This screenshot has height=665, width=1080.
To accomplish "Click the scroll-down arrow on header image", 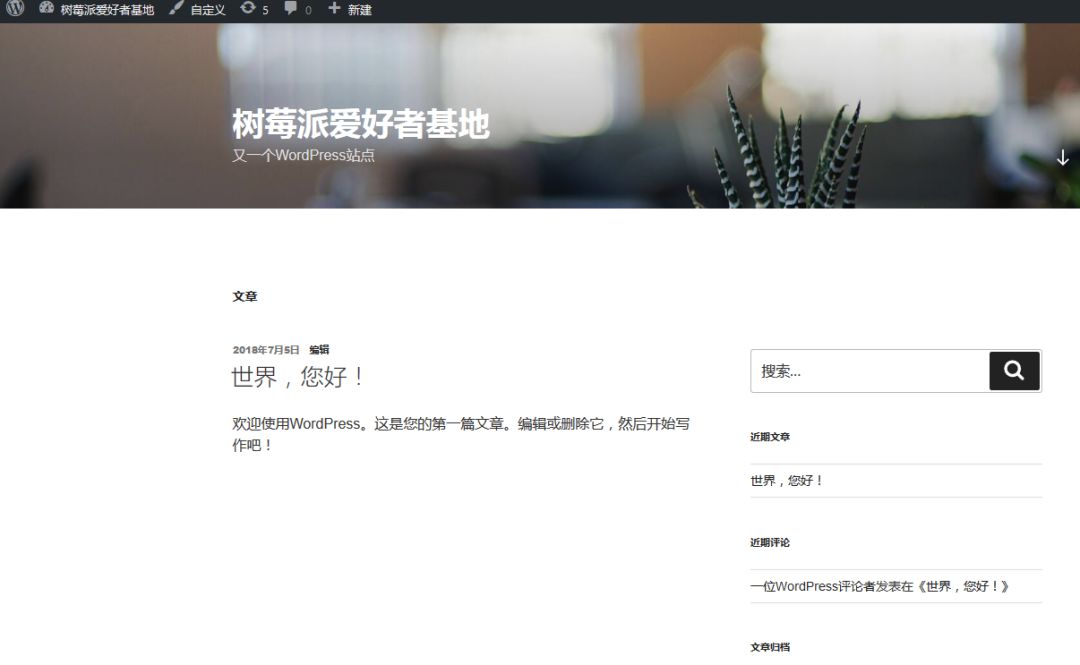I will coord(1063,158).
